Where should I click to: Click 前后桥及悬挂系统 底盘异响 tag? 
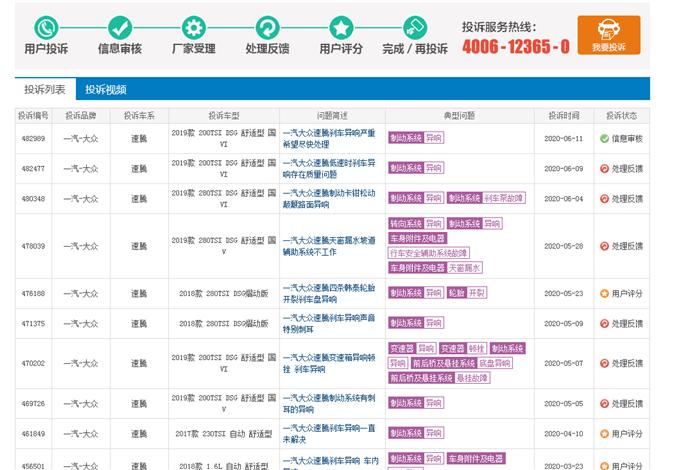click(462, 363)
